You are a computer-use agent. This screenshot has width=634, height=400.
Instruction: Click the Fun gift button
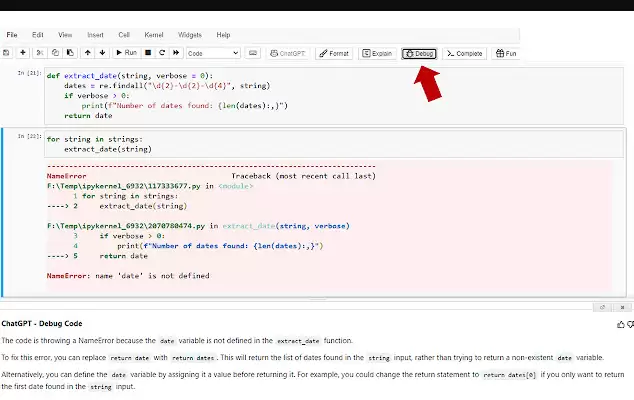(506, 53)
